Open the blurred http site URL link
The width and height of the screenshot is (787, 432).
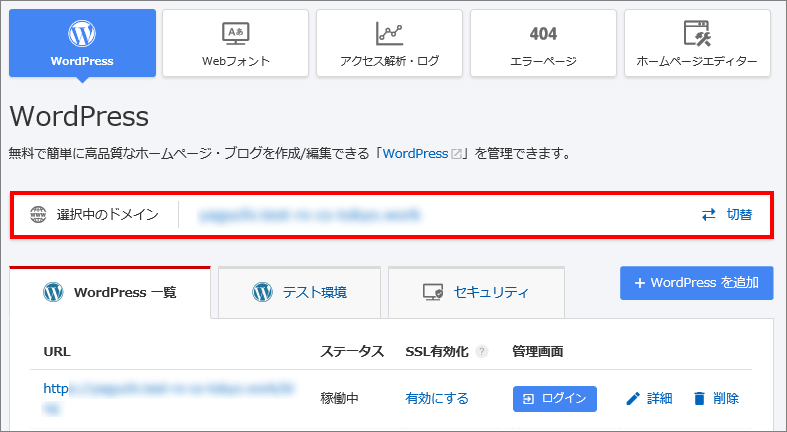click(169, 398)
